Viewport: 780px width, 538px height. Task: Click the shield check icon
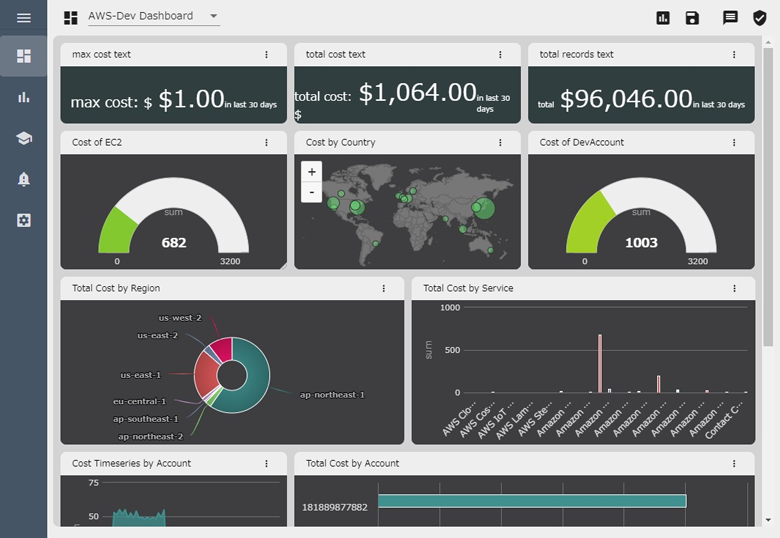[759, 18]
